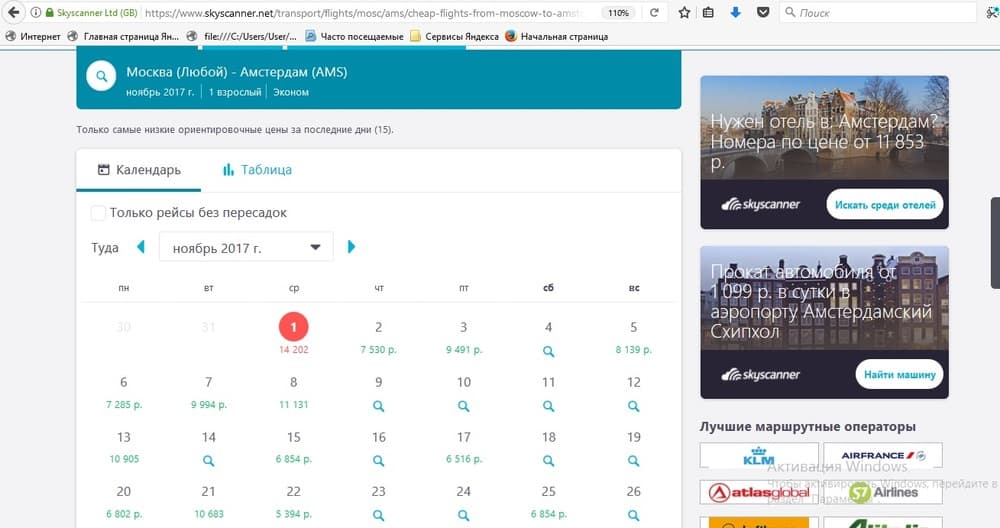Search prices for November 24

pos(464,515)
